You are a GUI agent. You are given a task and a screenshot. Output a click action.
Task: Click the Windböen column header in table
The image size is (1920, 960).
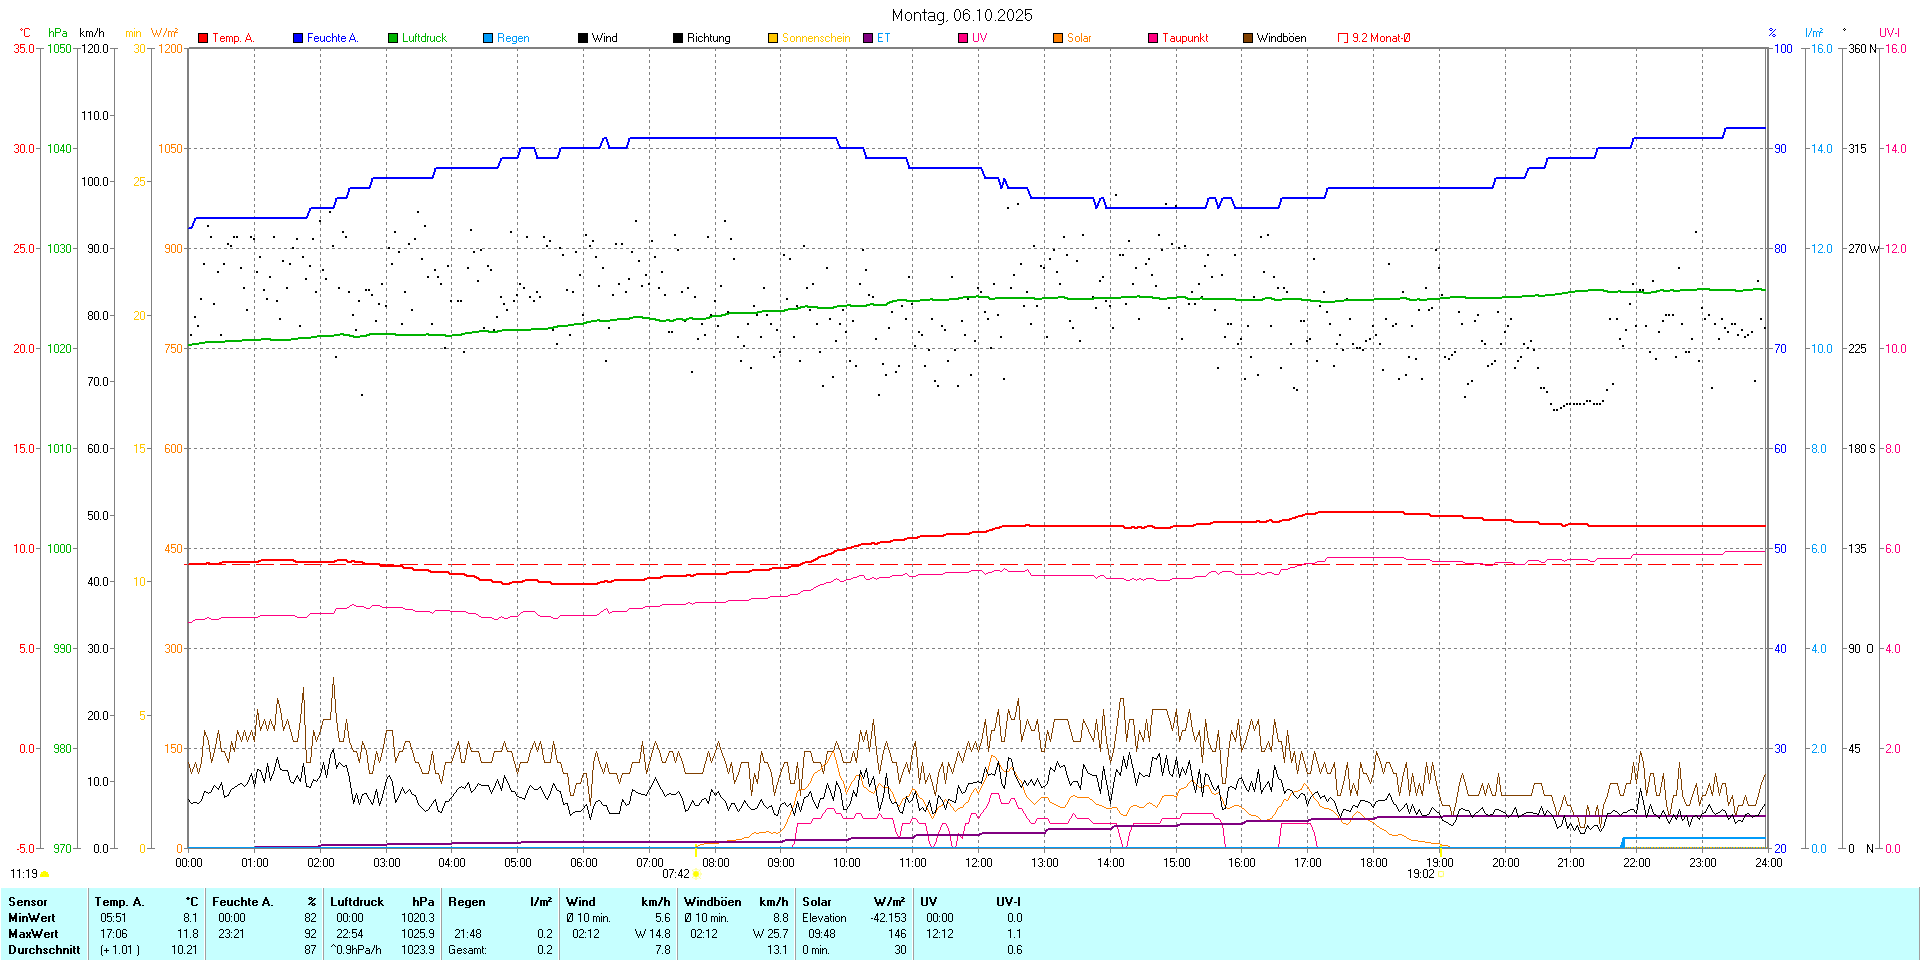pos(712,902)
